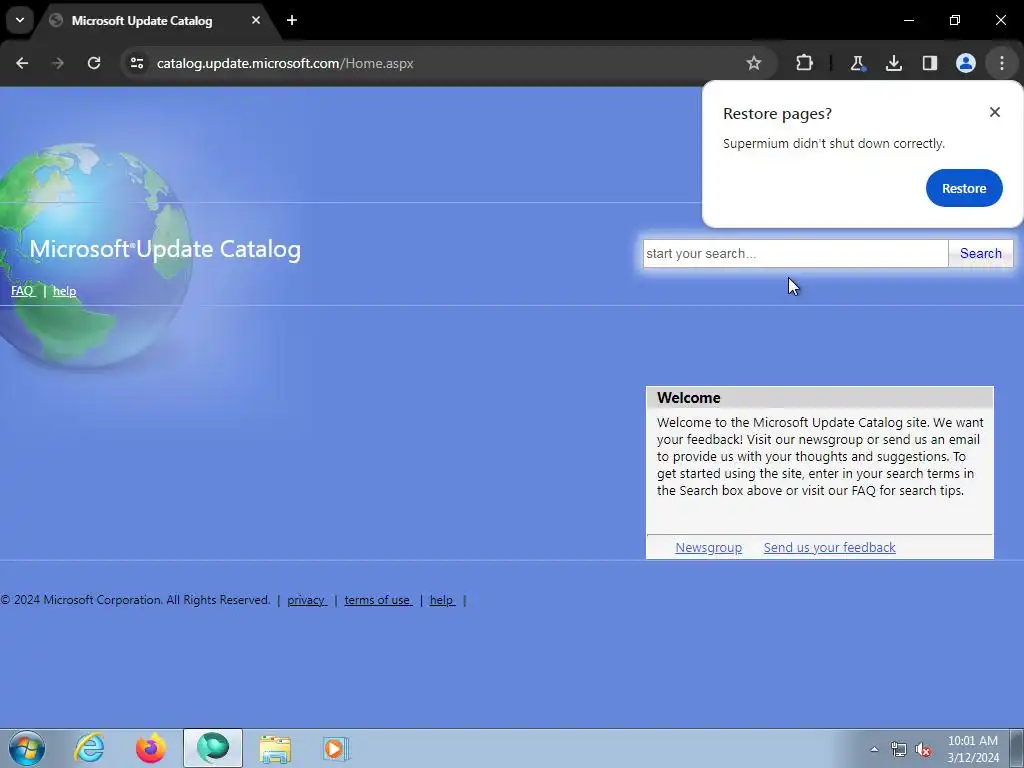Launch Windows Media Player from taskbar
This screenshot has width=1024, height=768.
(336, 748)
